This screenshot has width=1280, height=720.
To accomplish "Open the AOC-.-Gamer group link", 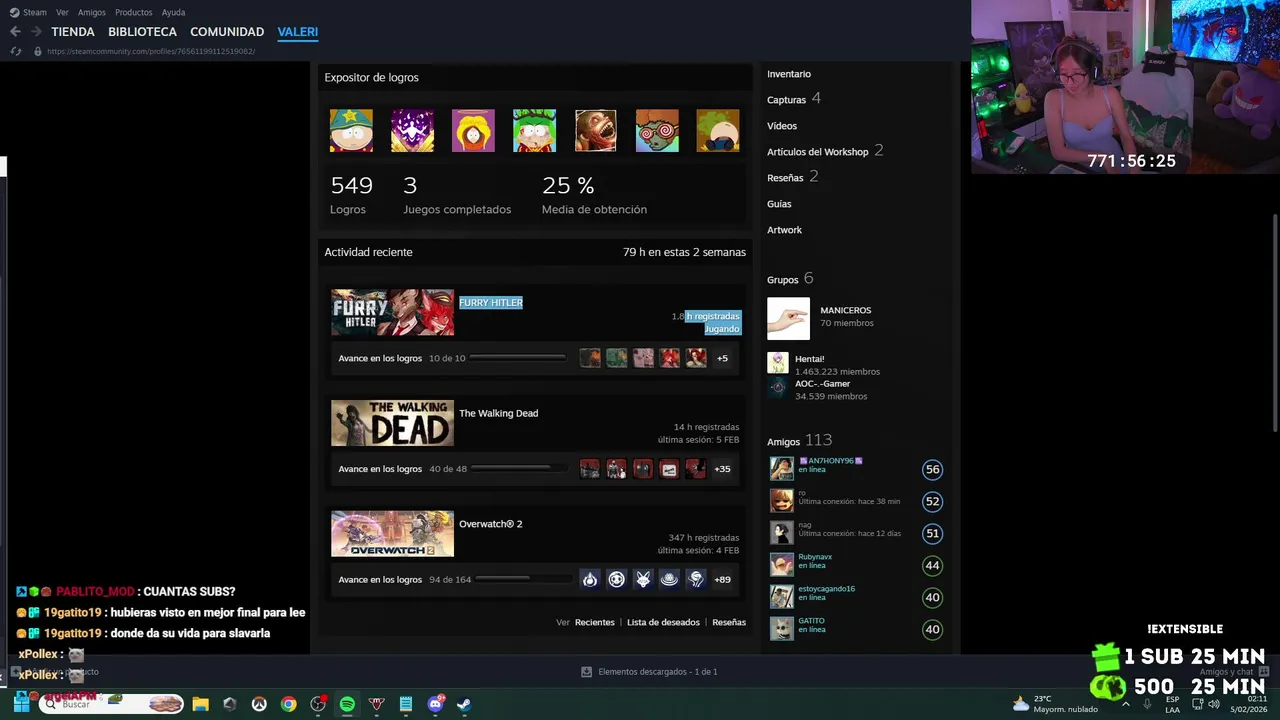I will click(822, 384).
